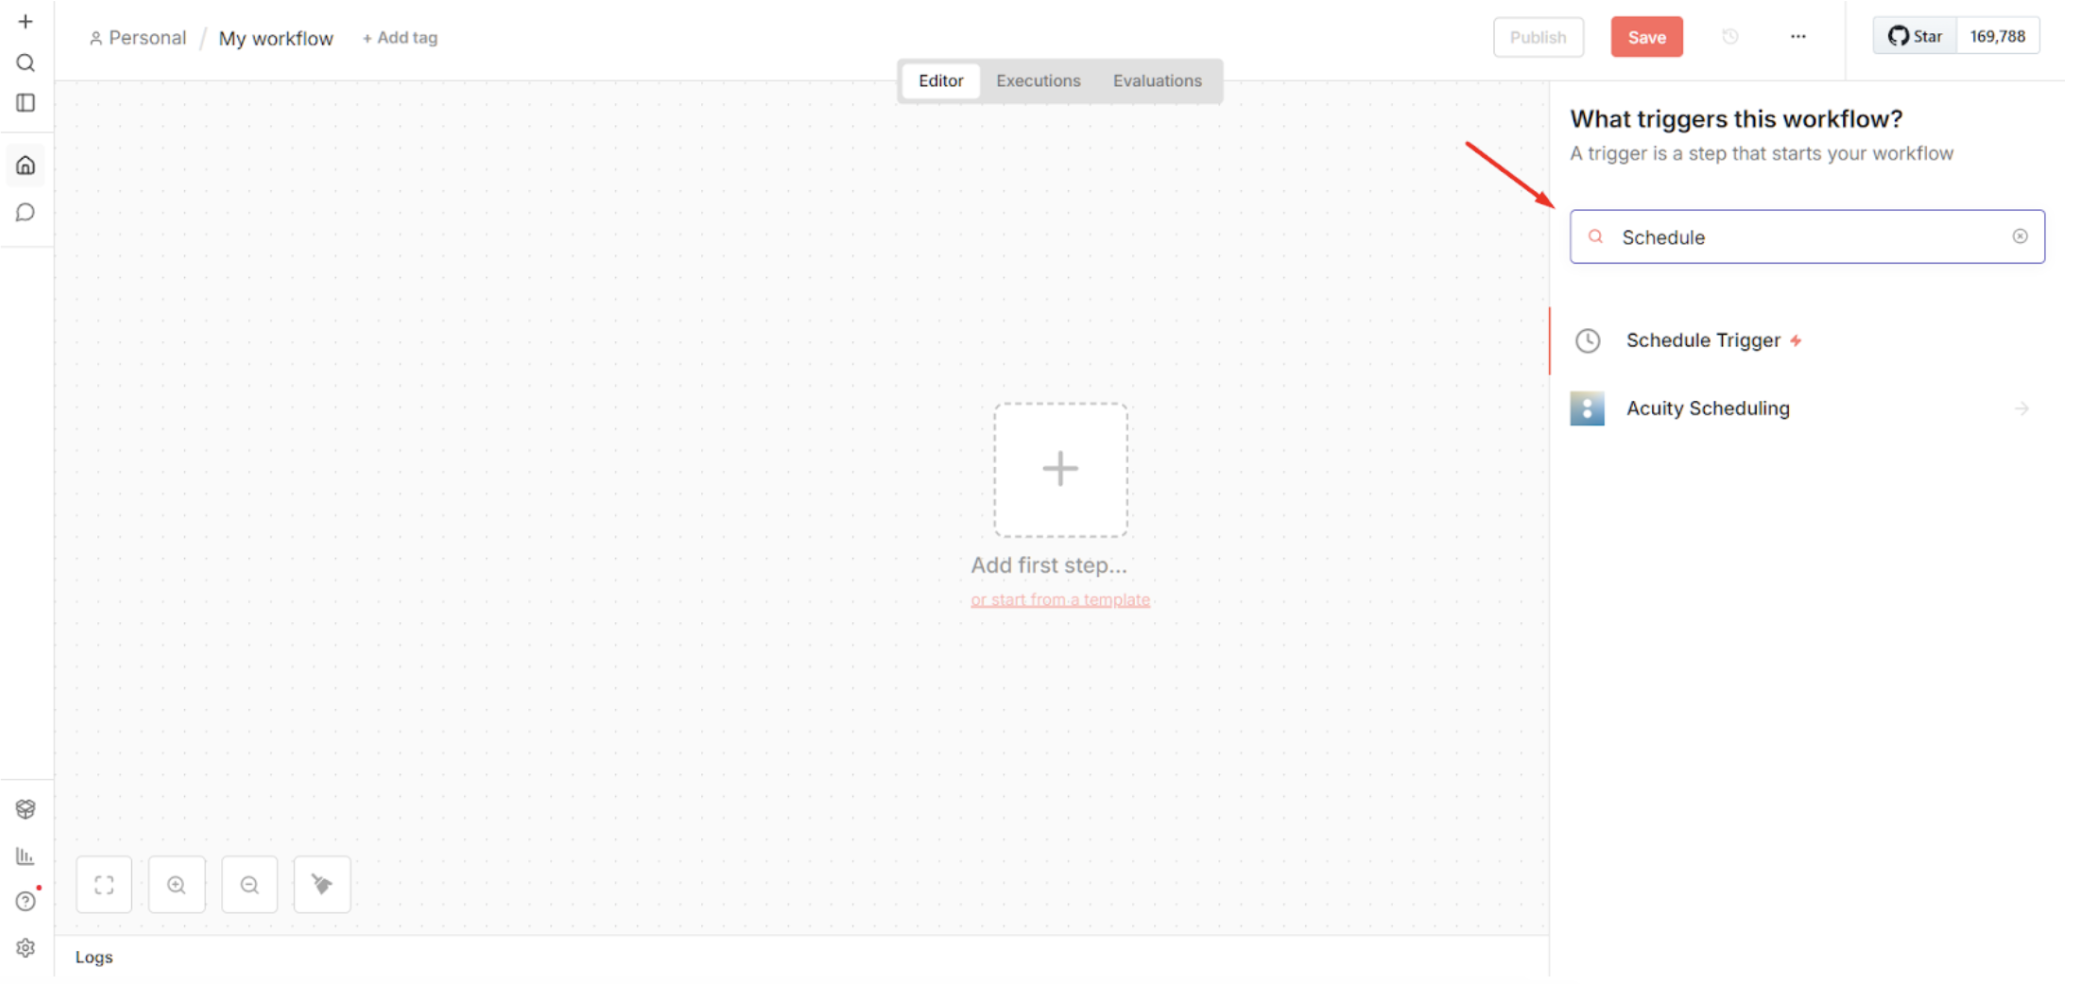Switch to the Executions tab
Image resolution: width=2076 pixels, height=984 pixels.
tap(1038, 81)
